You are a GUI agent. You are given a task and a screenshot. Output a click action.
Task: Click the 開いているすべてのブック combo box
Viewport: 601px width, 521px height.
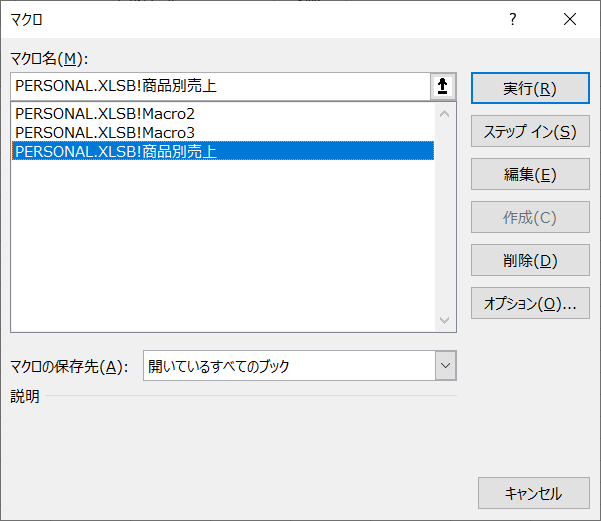pos(288,366)
